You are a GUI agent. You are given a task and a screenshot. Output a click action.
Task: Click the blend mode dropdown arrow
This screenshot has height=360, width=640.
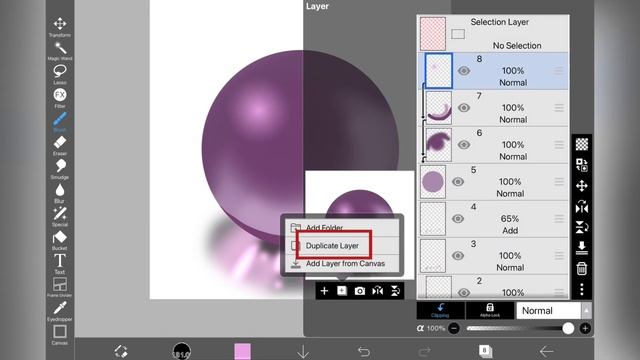[x=586, y=311]
